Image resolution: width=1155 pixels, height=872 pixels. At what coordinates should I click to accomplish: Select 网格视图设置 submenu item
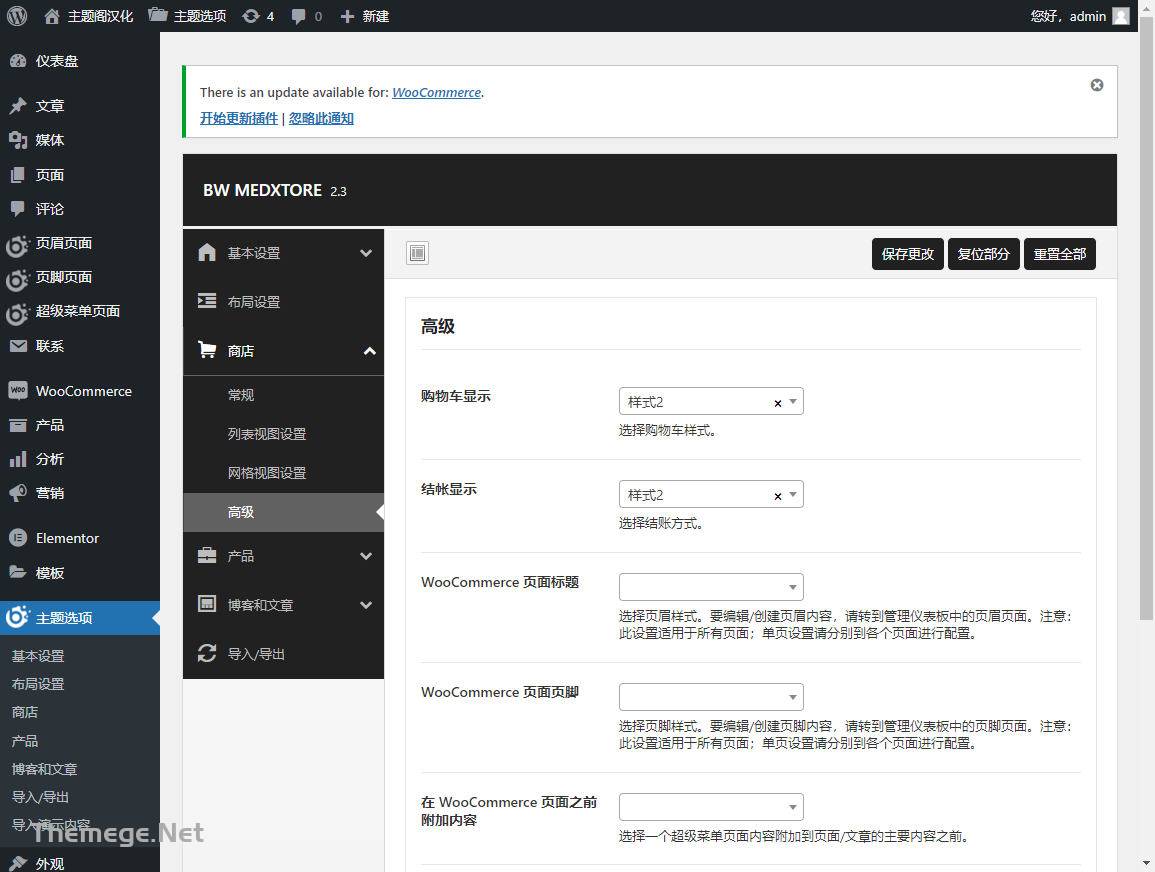(284, 473)
